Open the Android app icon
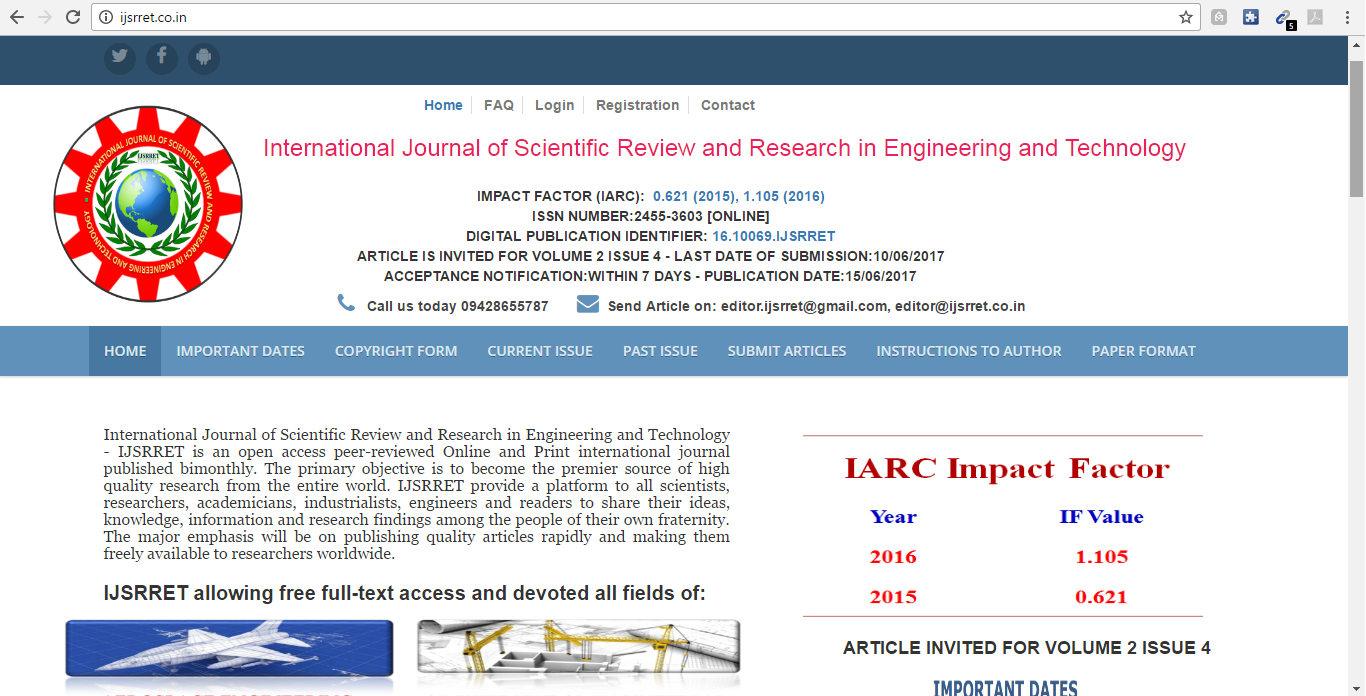 click(x=204, y=58)
